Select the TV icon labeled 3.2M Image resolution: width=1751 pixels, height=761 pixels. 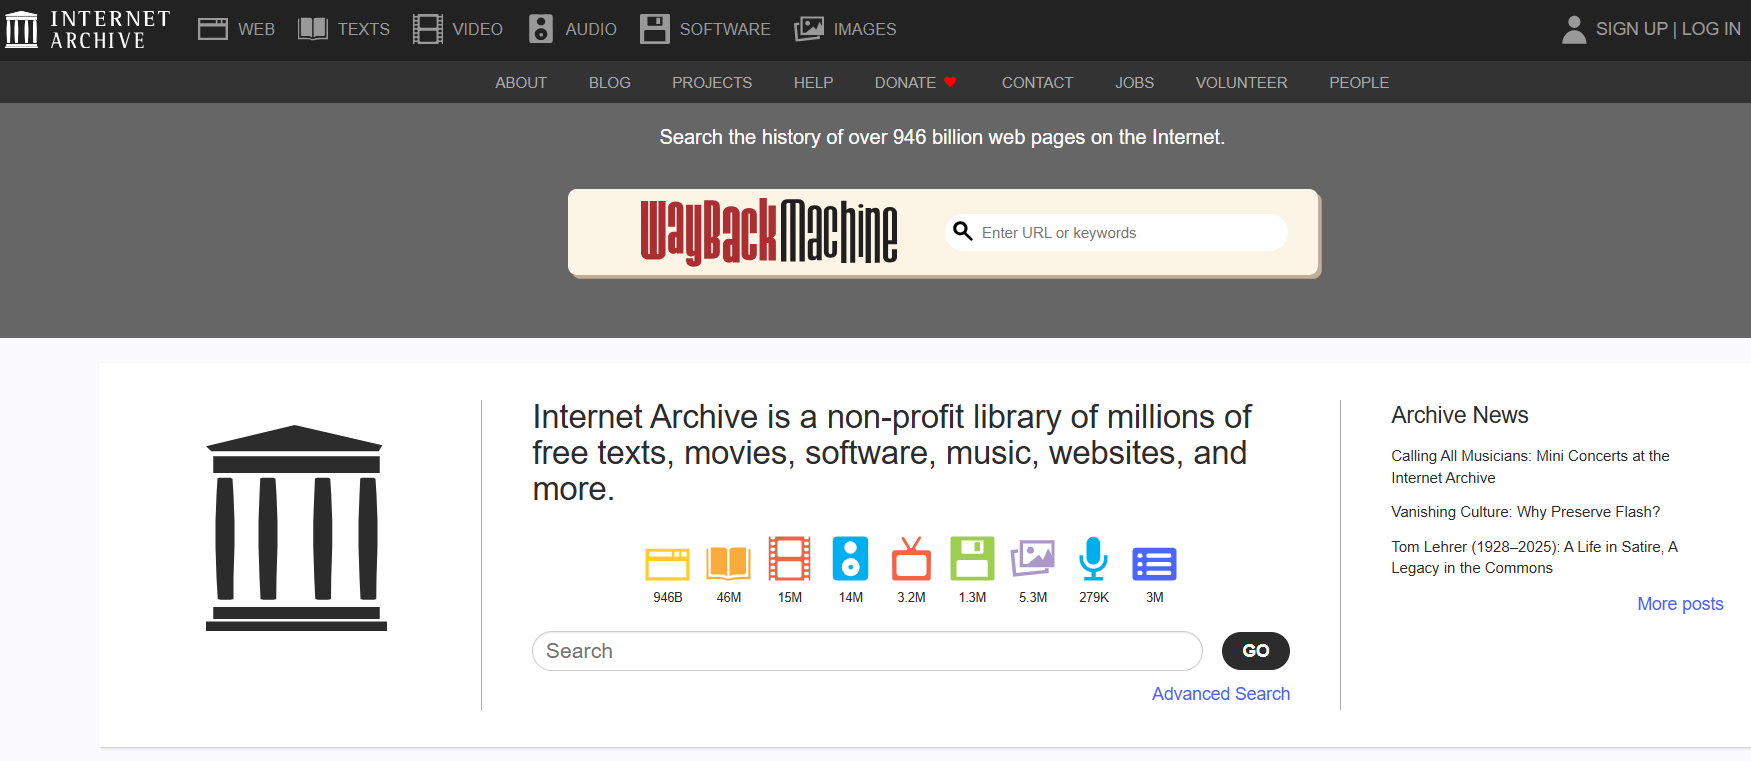pyautogui.click(x=911, y=558)
